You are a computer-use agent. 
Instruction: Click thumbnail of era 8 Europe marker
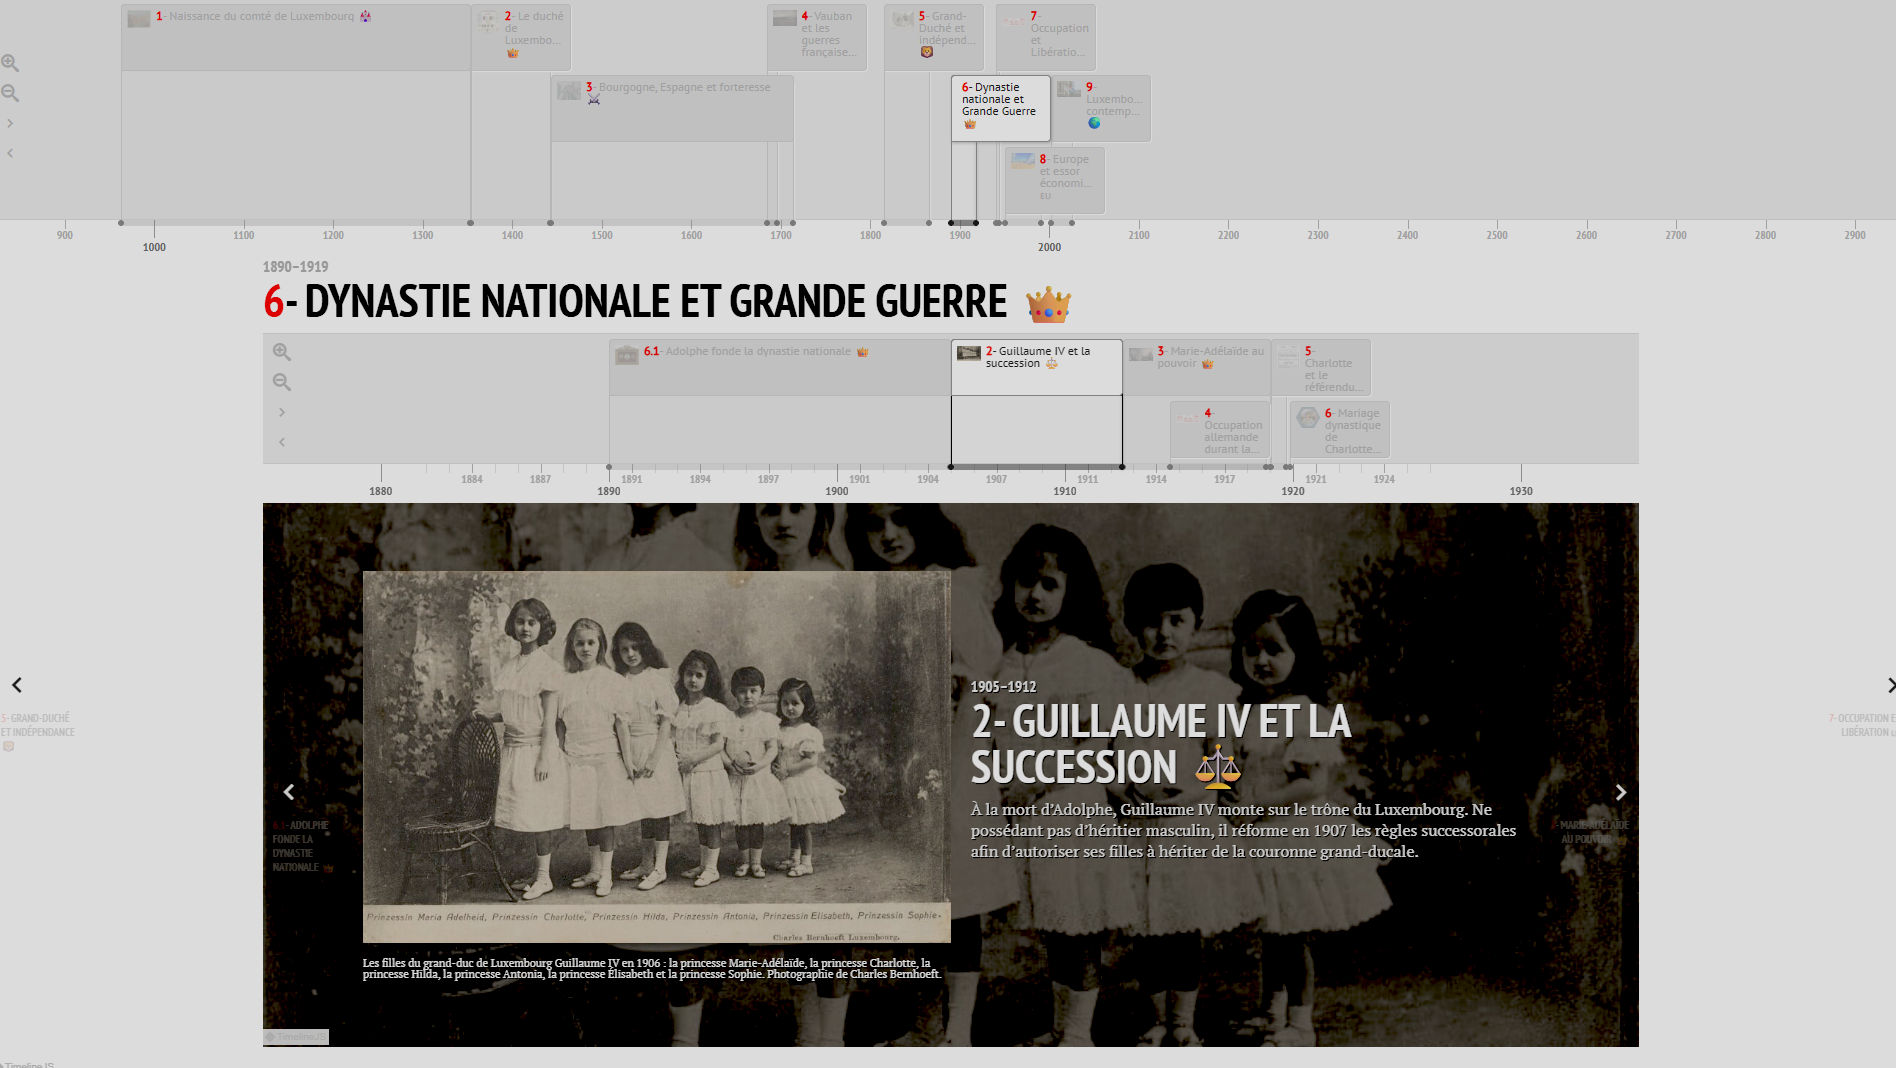click(1023, 160)
